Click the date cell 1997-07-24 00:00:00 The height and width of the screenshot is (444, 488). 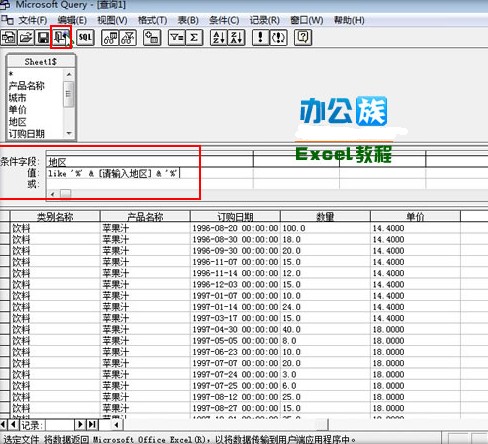click(235, 374)
